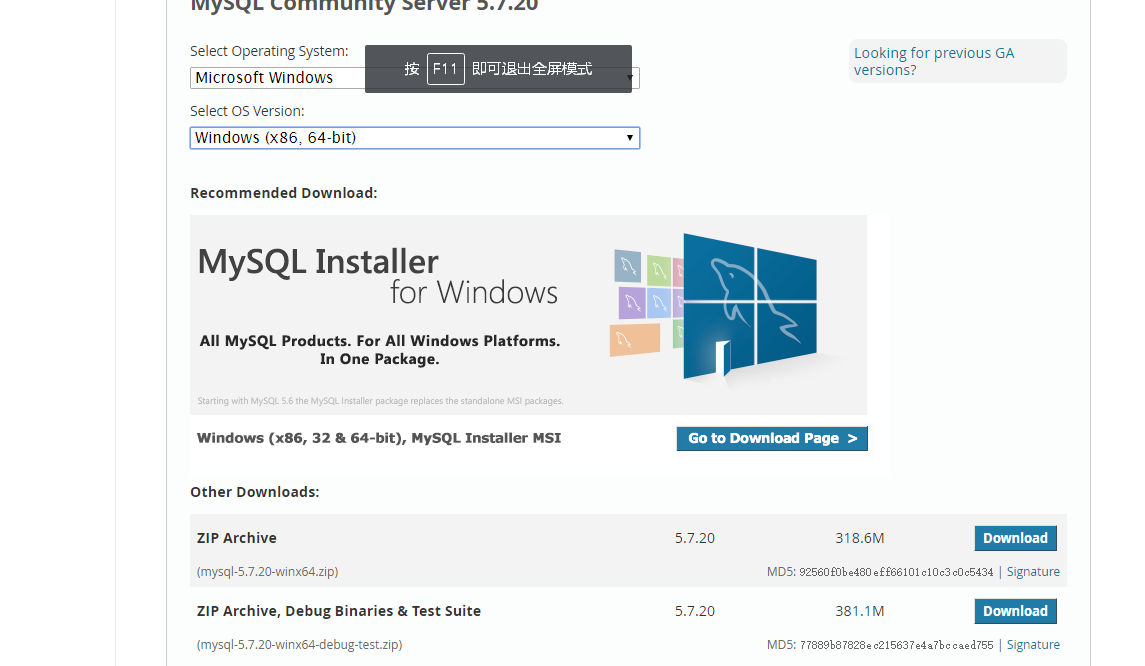Click the F11 key badge in overlay
The width and height of the screenshot is (1145, 666).
click(445, 69)
